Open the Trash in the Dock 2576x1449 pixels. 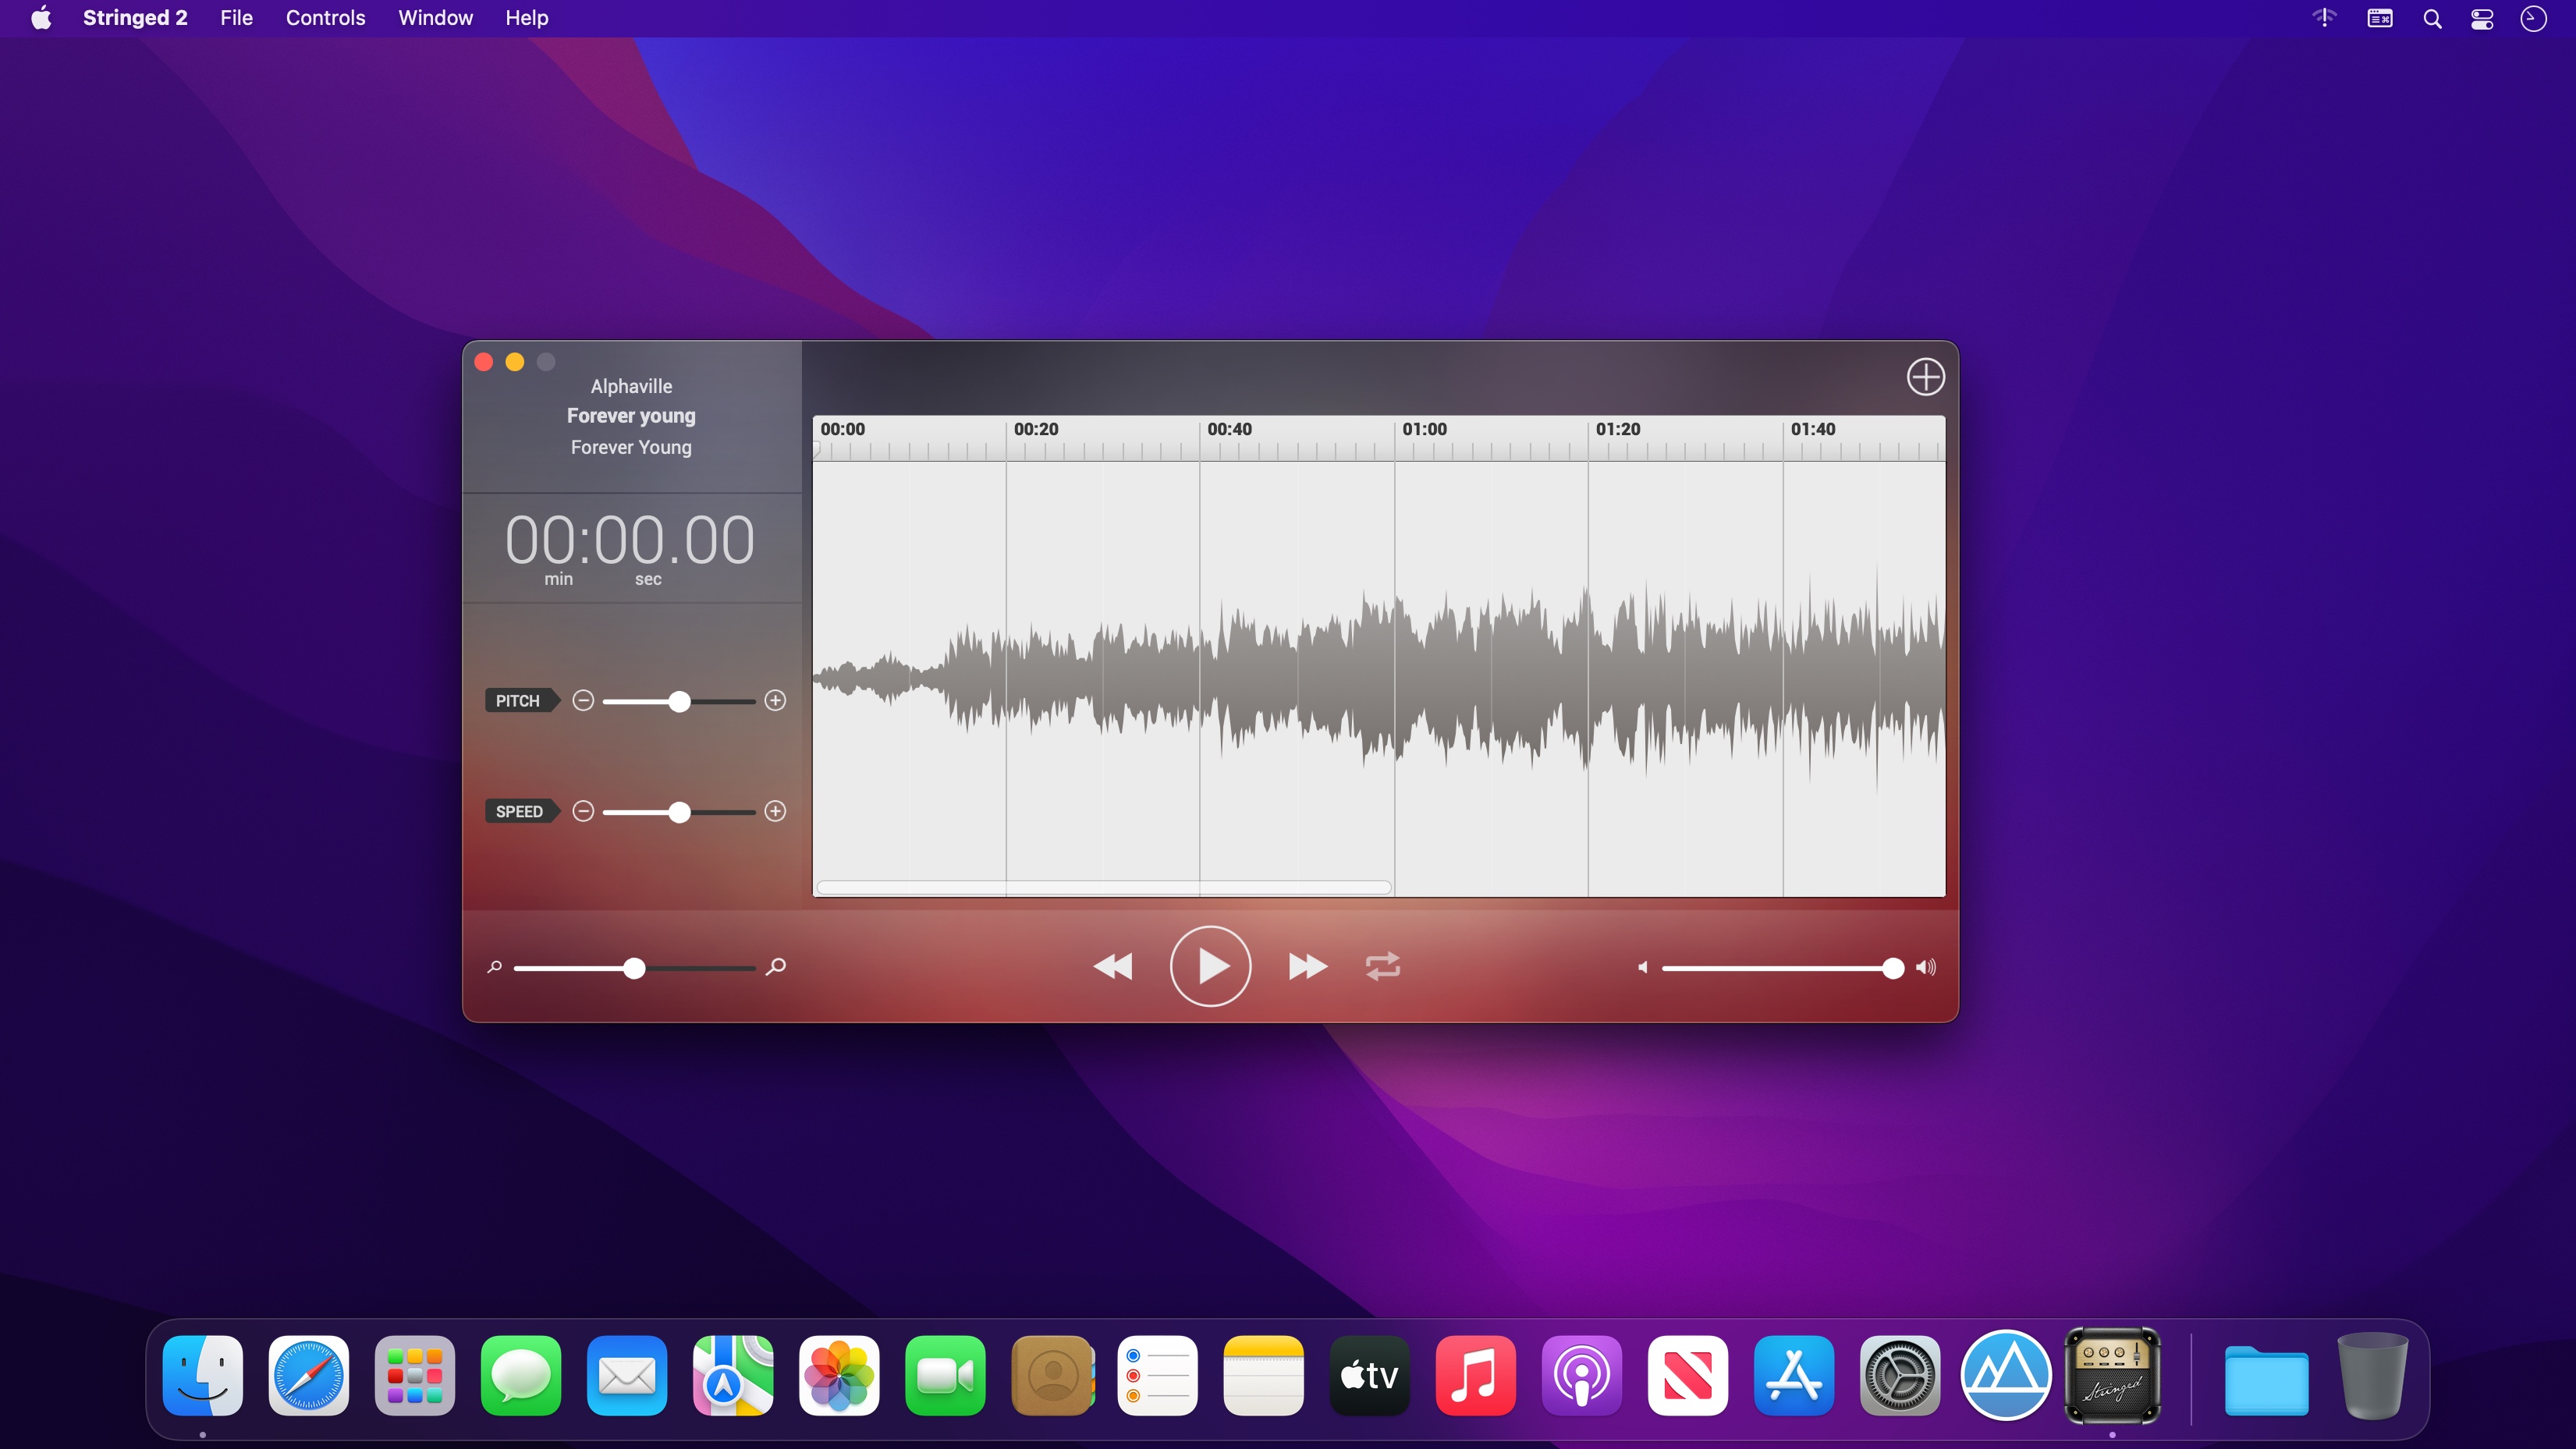click(x=2372, y=1375)
